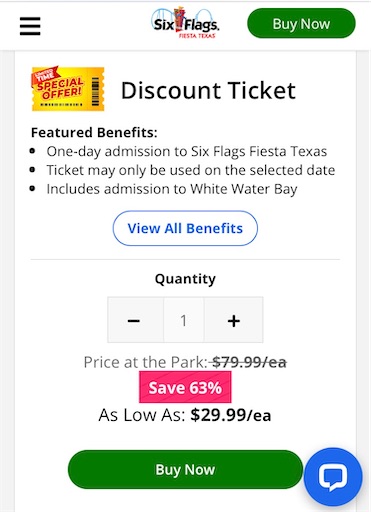Open View All Benefits

[x=185, y=228]
